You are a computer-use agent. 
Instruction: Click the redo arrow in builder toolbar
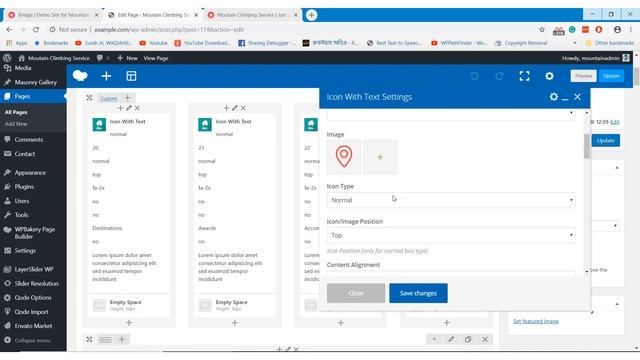(499, 76)
